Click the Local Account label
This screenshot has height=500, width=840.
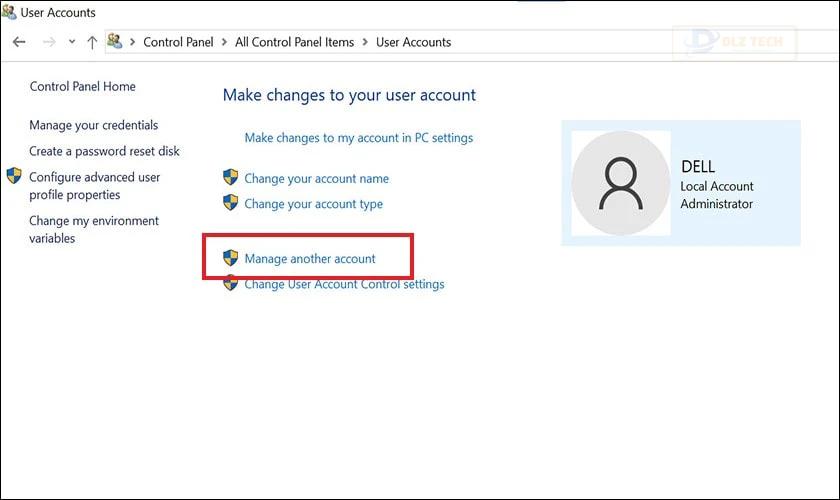pos(717,186)
